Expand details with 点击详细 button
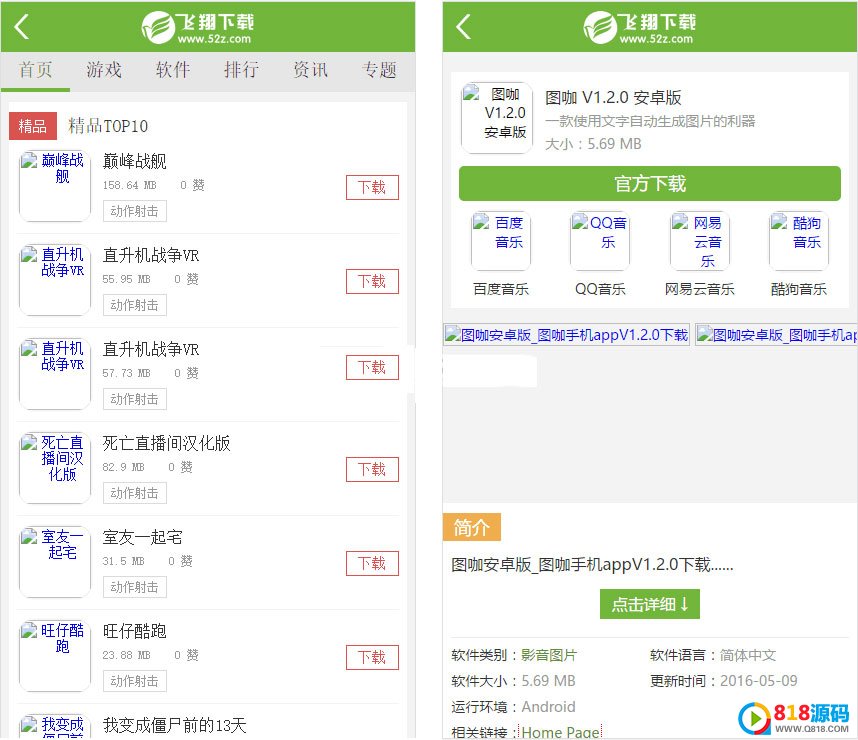Screen dimensions: 858x740 coord(650,604)
